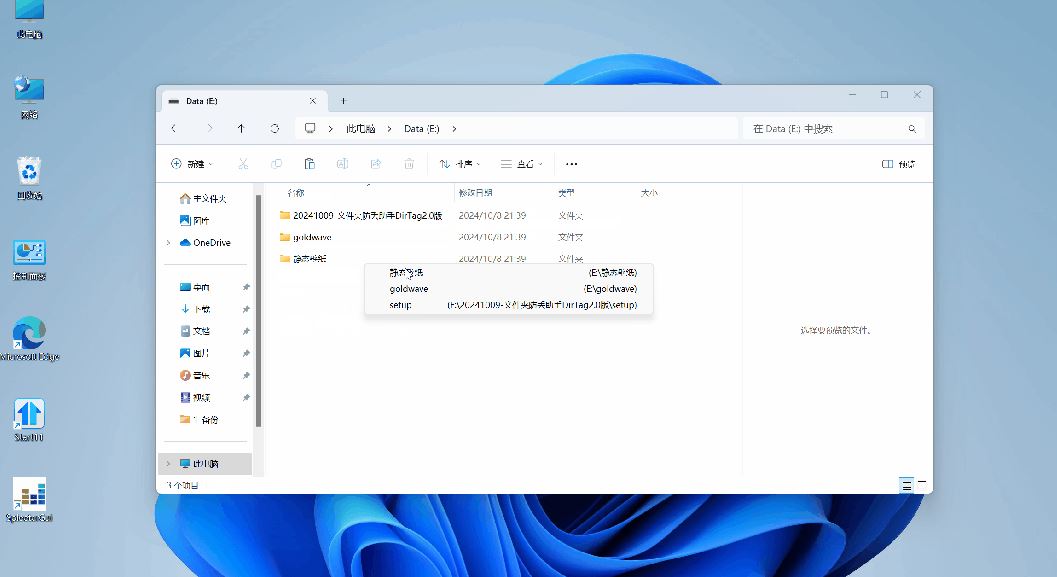Viewport: 1057px width, 577px height.
Task: Click the pin next to Downloads
Action: [x=246, y=309]
